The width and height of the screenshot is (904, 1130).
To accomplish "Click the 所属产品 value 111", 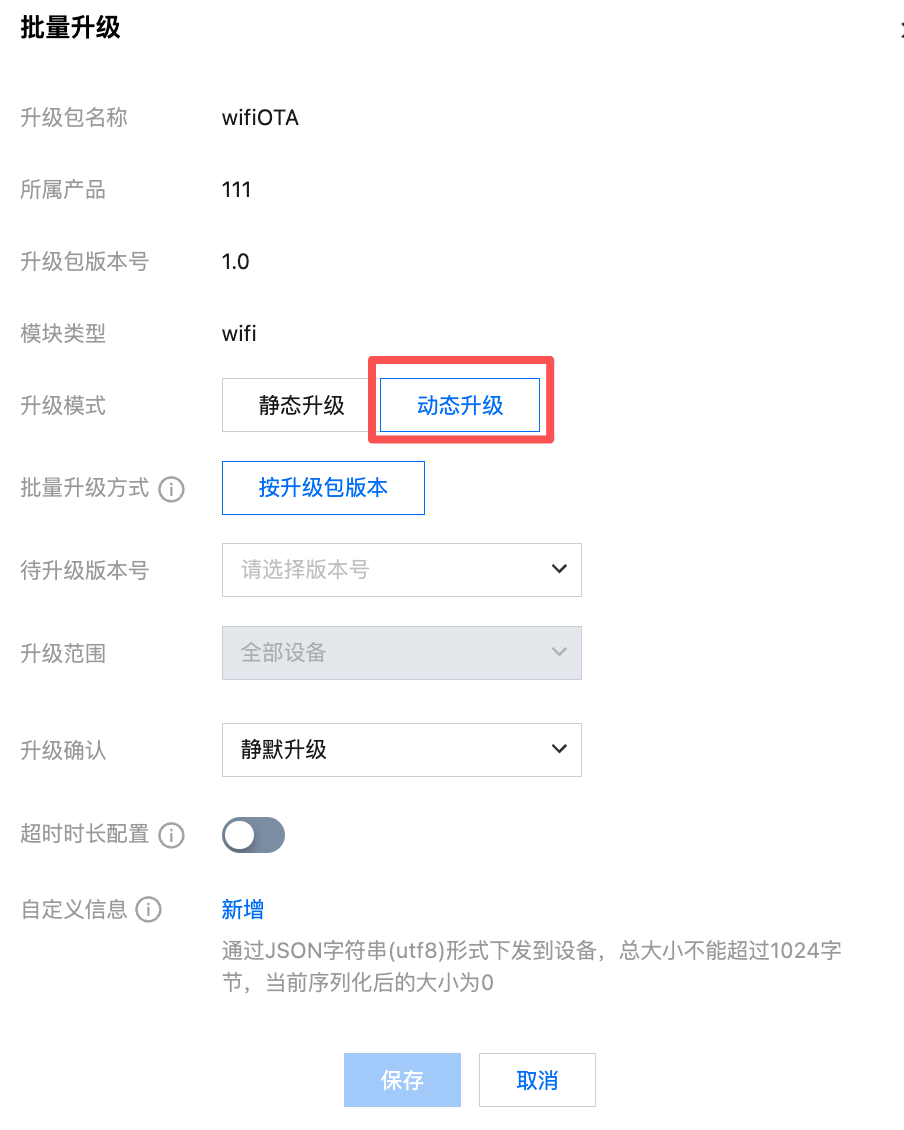I will (x=236, y=190).
